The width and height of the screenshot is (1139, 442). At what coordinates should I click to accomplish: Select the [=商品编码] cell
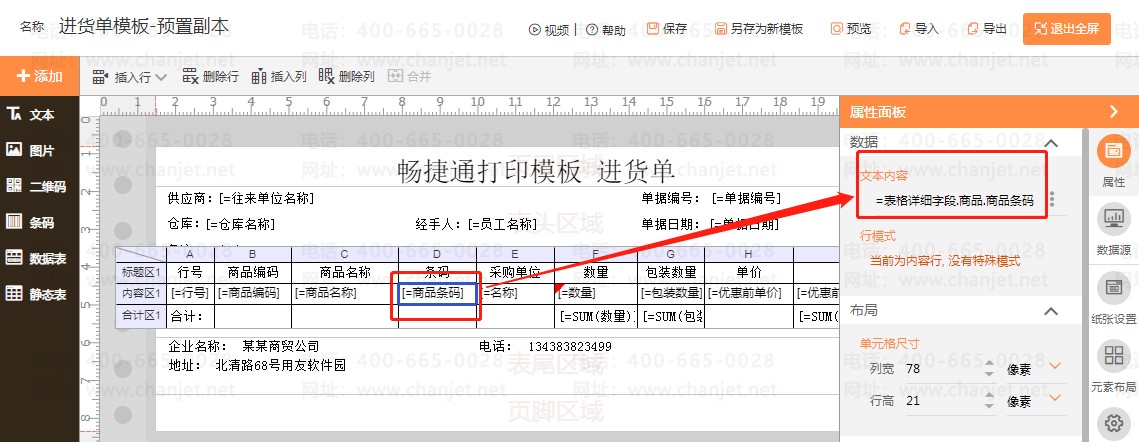(253, 294)
